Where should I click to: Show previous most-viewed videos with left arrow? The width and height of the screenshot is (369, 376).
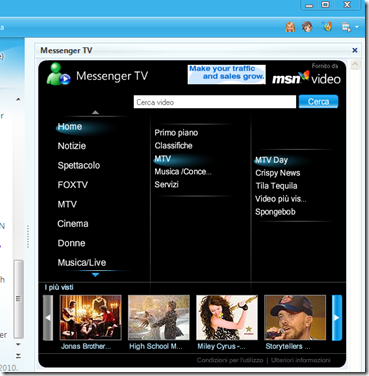(x=48, y=318)
